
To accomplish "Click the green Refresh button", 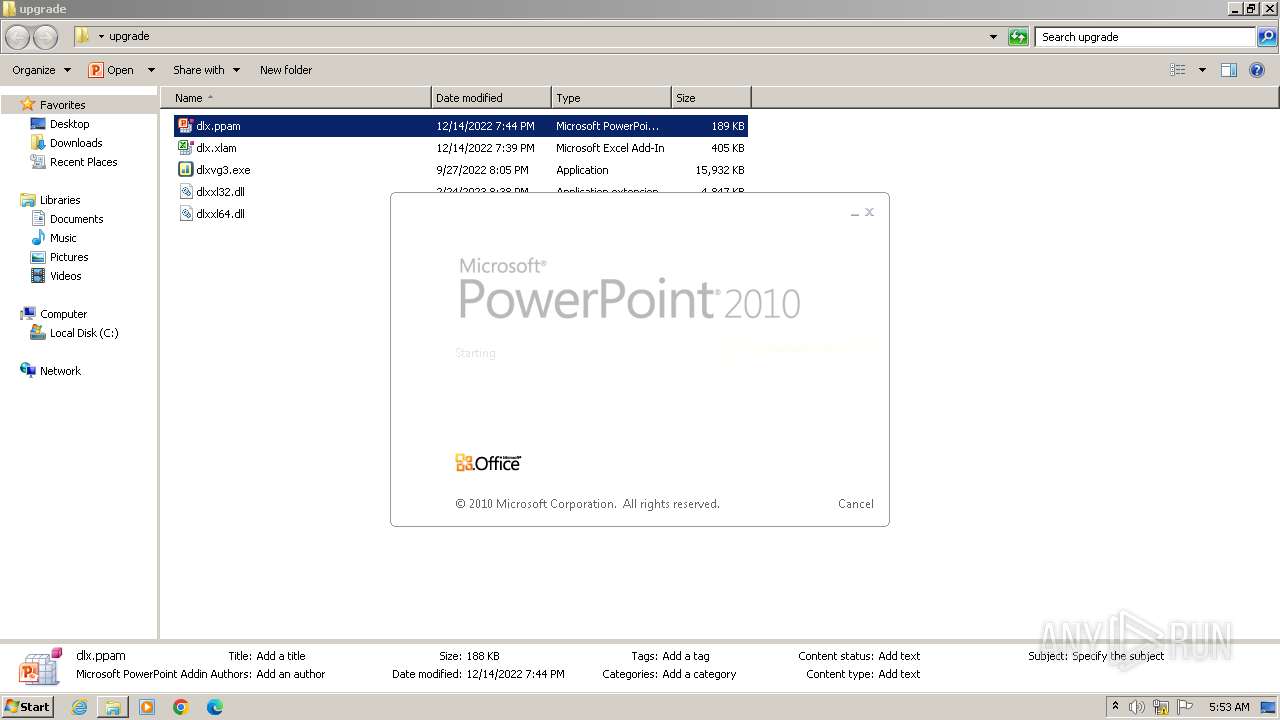I will pos(1018,37).
